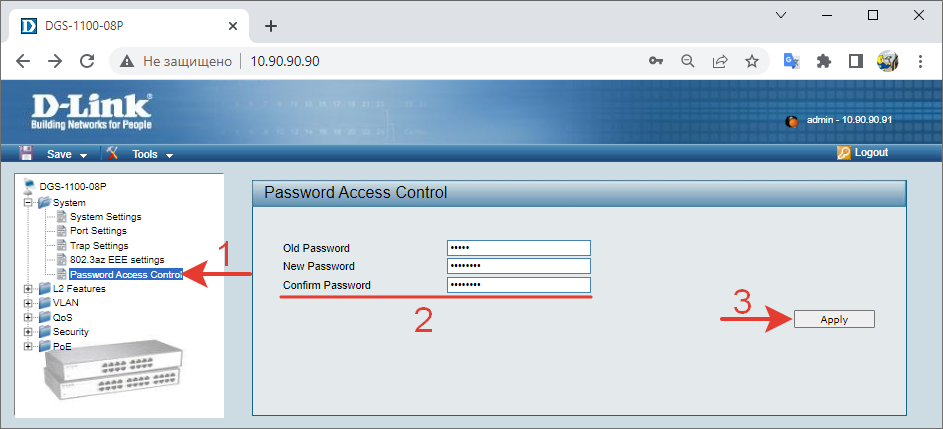Expand the VLAN tree node
The width and height of the screenshot is (943, 429).
pos(28,302)
